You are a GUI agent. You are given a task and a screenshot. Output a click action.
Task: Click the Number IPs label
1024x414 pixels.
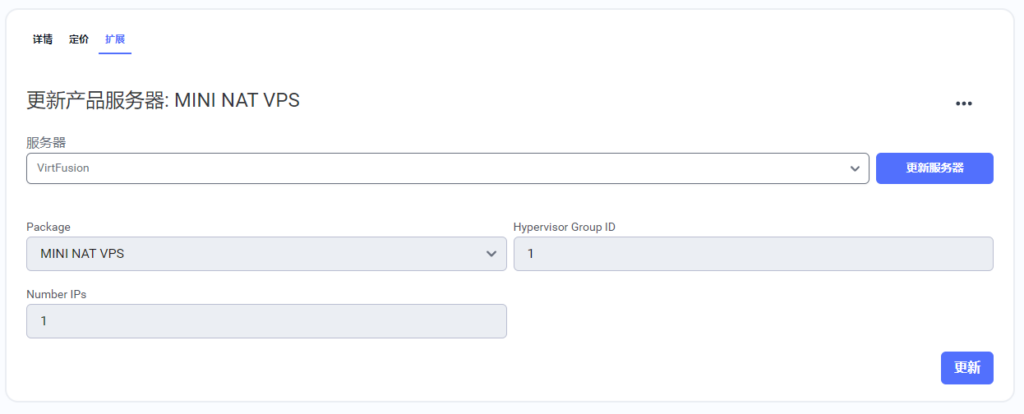(x=59, y=294)
